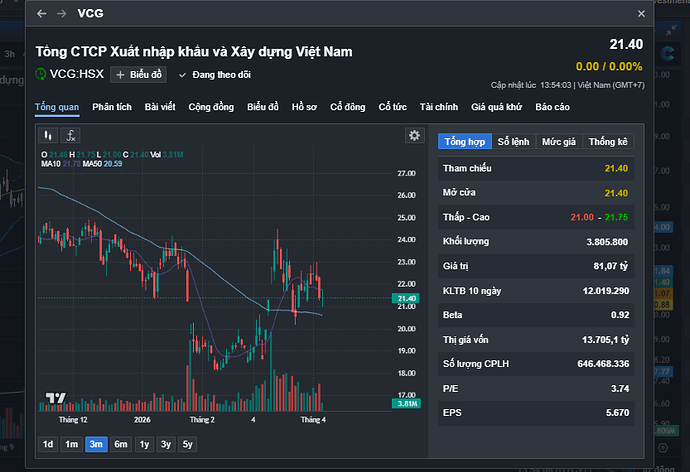Select the Tổng hợp panel tab

[465, 142]
